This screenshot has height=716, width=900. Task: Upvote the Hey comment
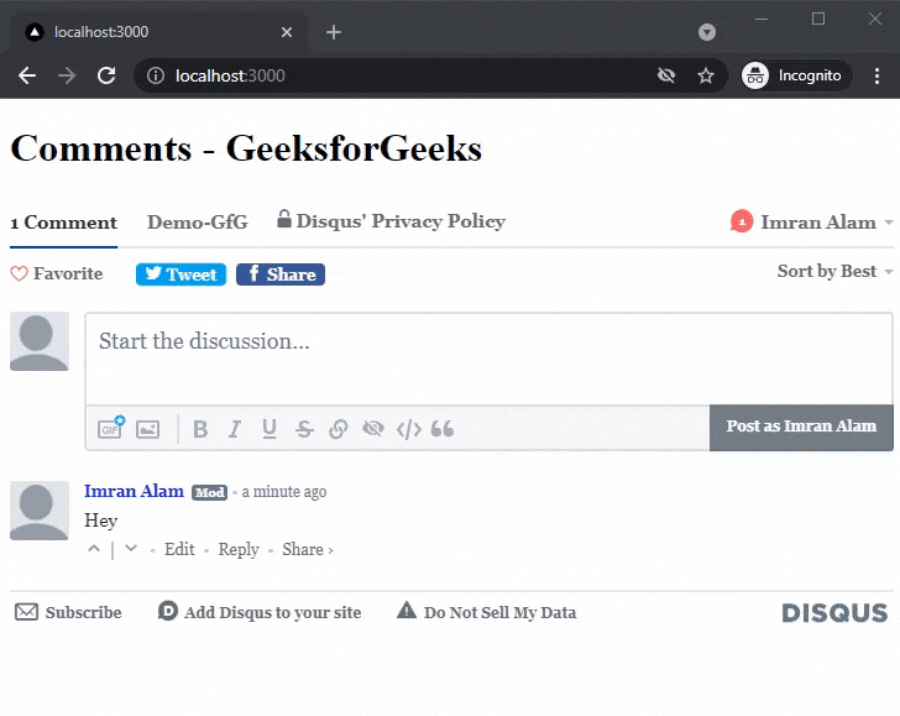click(94, 548)
